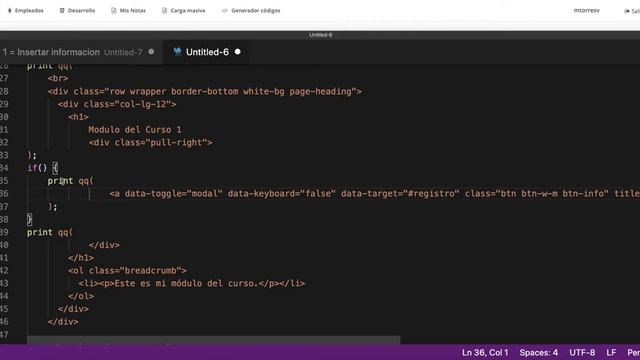Click the div class="pull-right" line

pos(150,142)
